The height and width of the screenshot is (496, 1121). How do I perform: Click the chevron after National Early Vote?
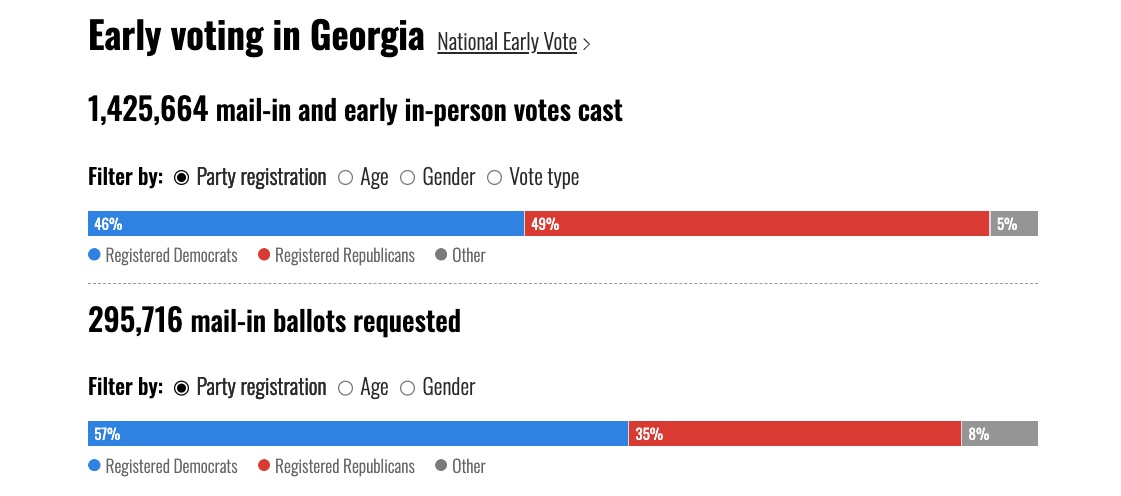pos(587,44)
